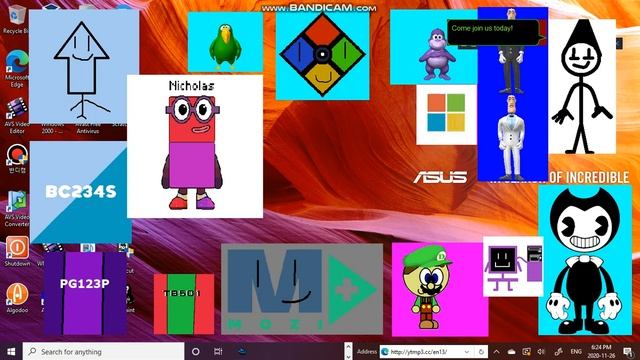
Task: Select the AVS Video Editor shortcut
Action: pos(17,116)
